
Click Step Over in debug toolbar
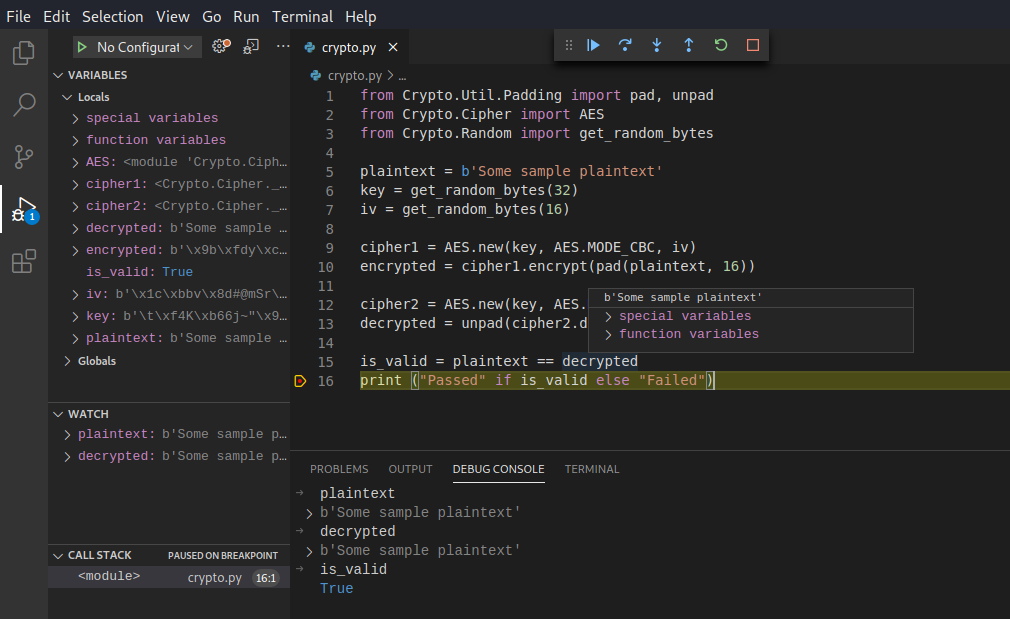point(625,45)
